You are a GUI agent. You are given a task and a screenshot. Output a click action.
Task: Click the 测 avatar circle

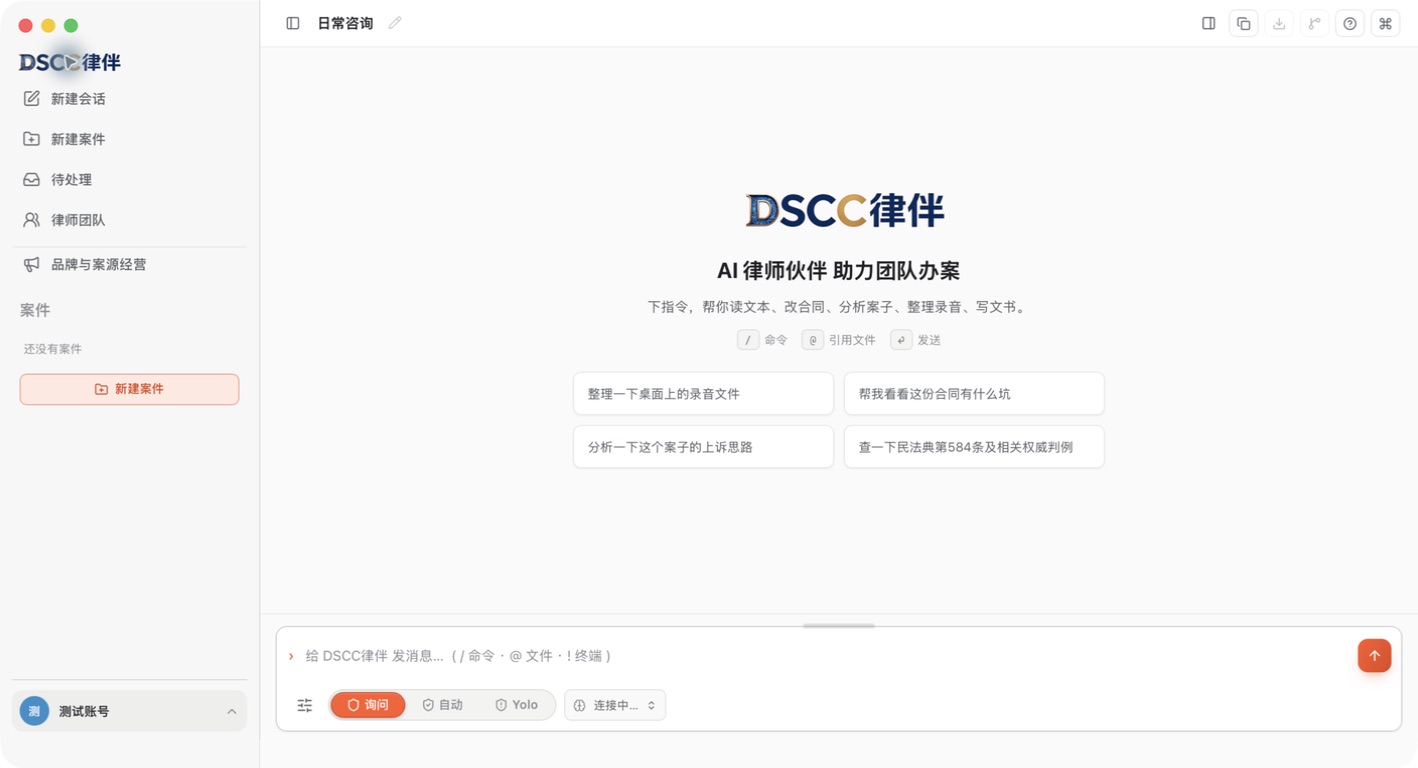tap(34, 711)
